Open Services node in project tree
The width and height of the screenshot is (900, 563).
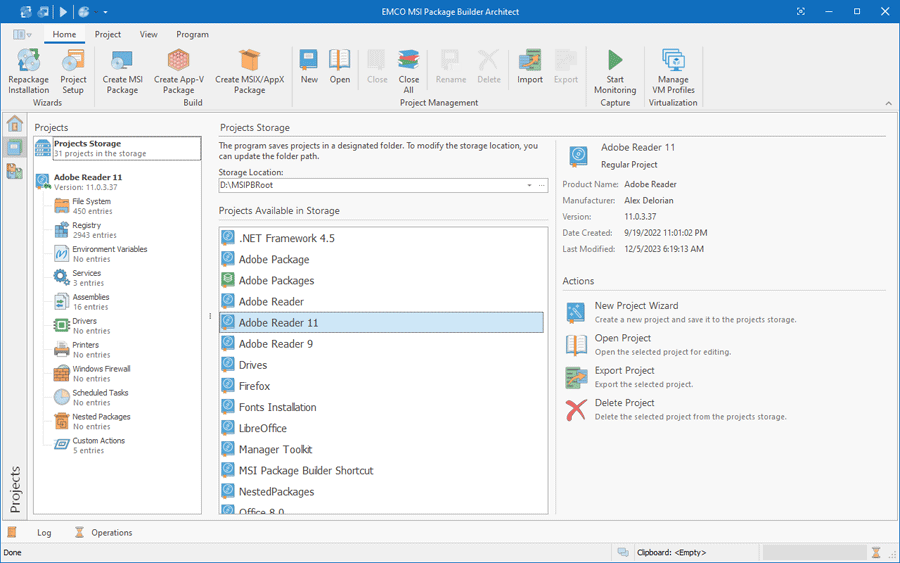(x=79, y=278)
